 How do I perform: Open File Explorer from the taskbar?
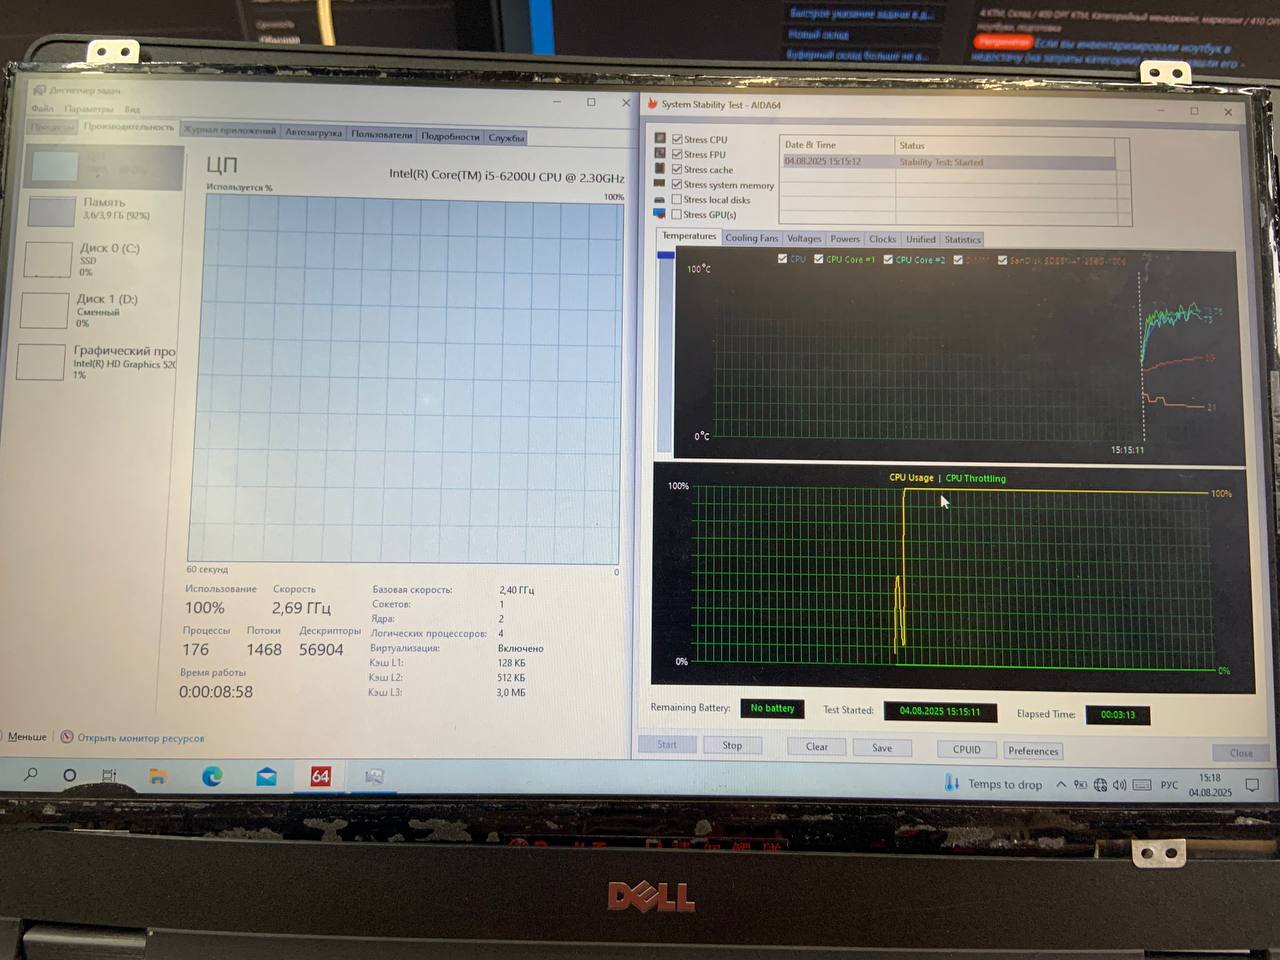[x=157, y=776]
